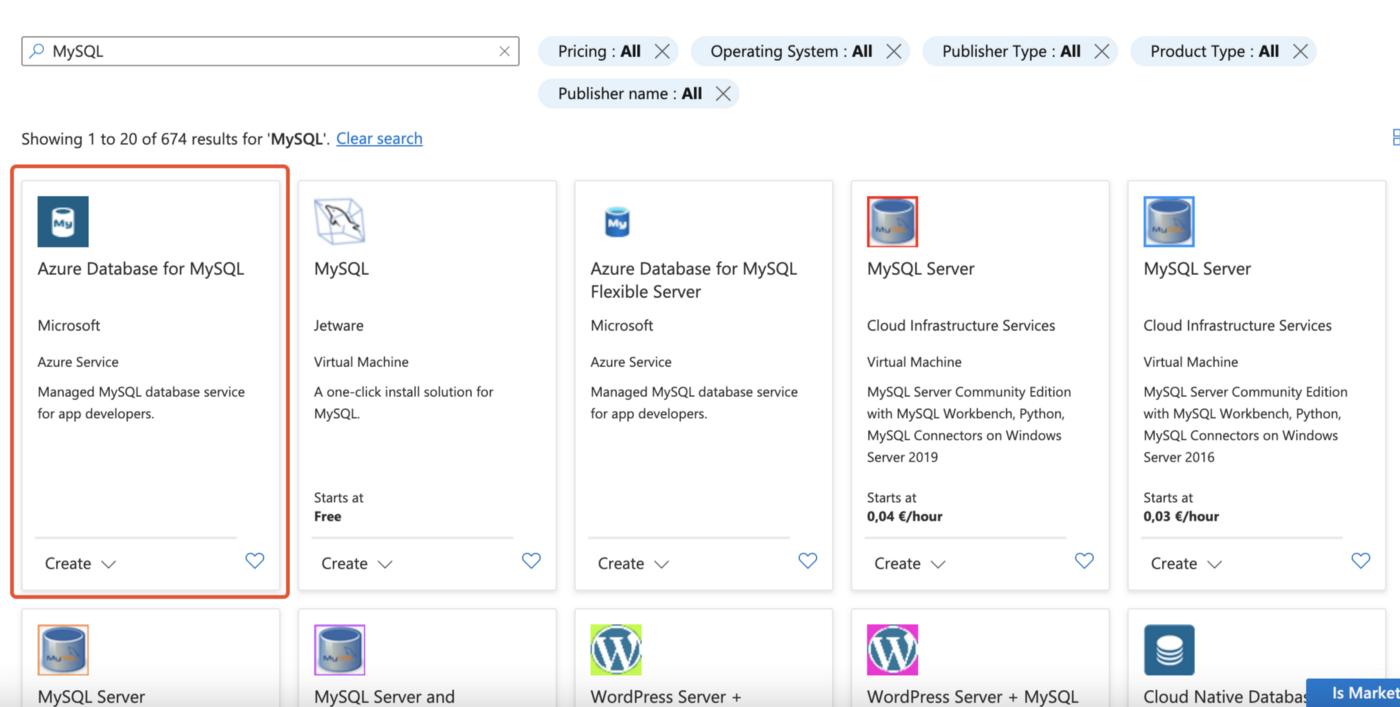This screenshot has width=1400, height=707.
Task: Click Azure Database for MySQL Flexible Server icon
Action: coord(617,222)
